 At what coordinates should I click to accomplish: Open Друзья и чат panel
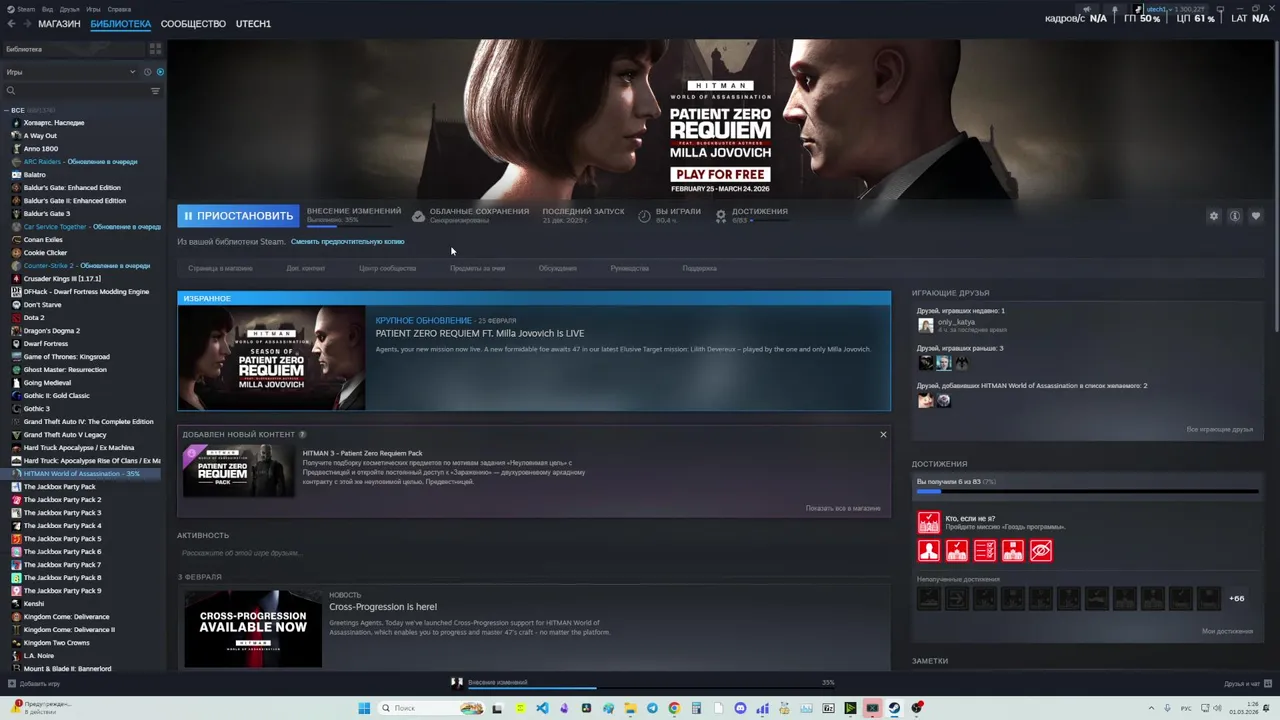click(x=1247, y=684)
